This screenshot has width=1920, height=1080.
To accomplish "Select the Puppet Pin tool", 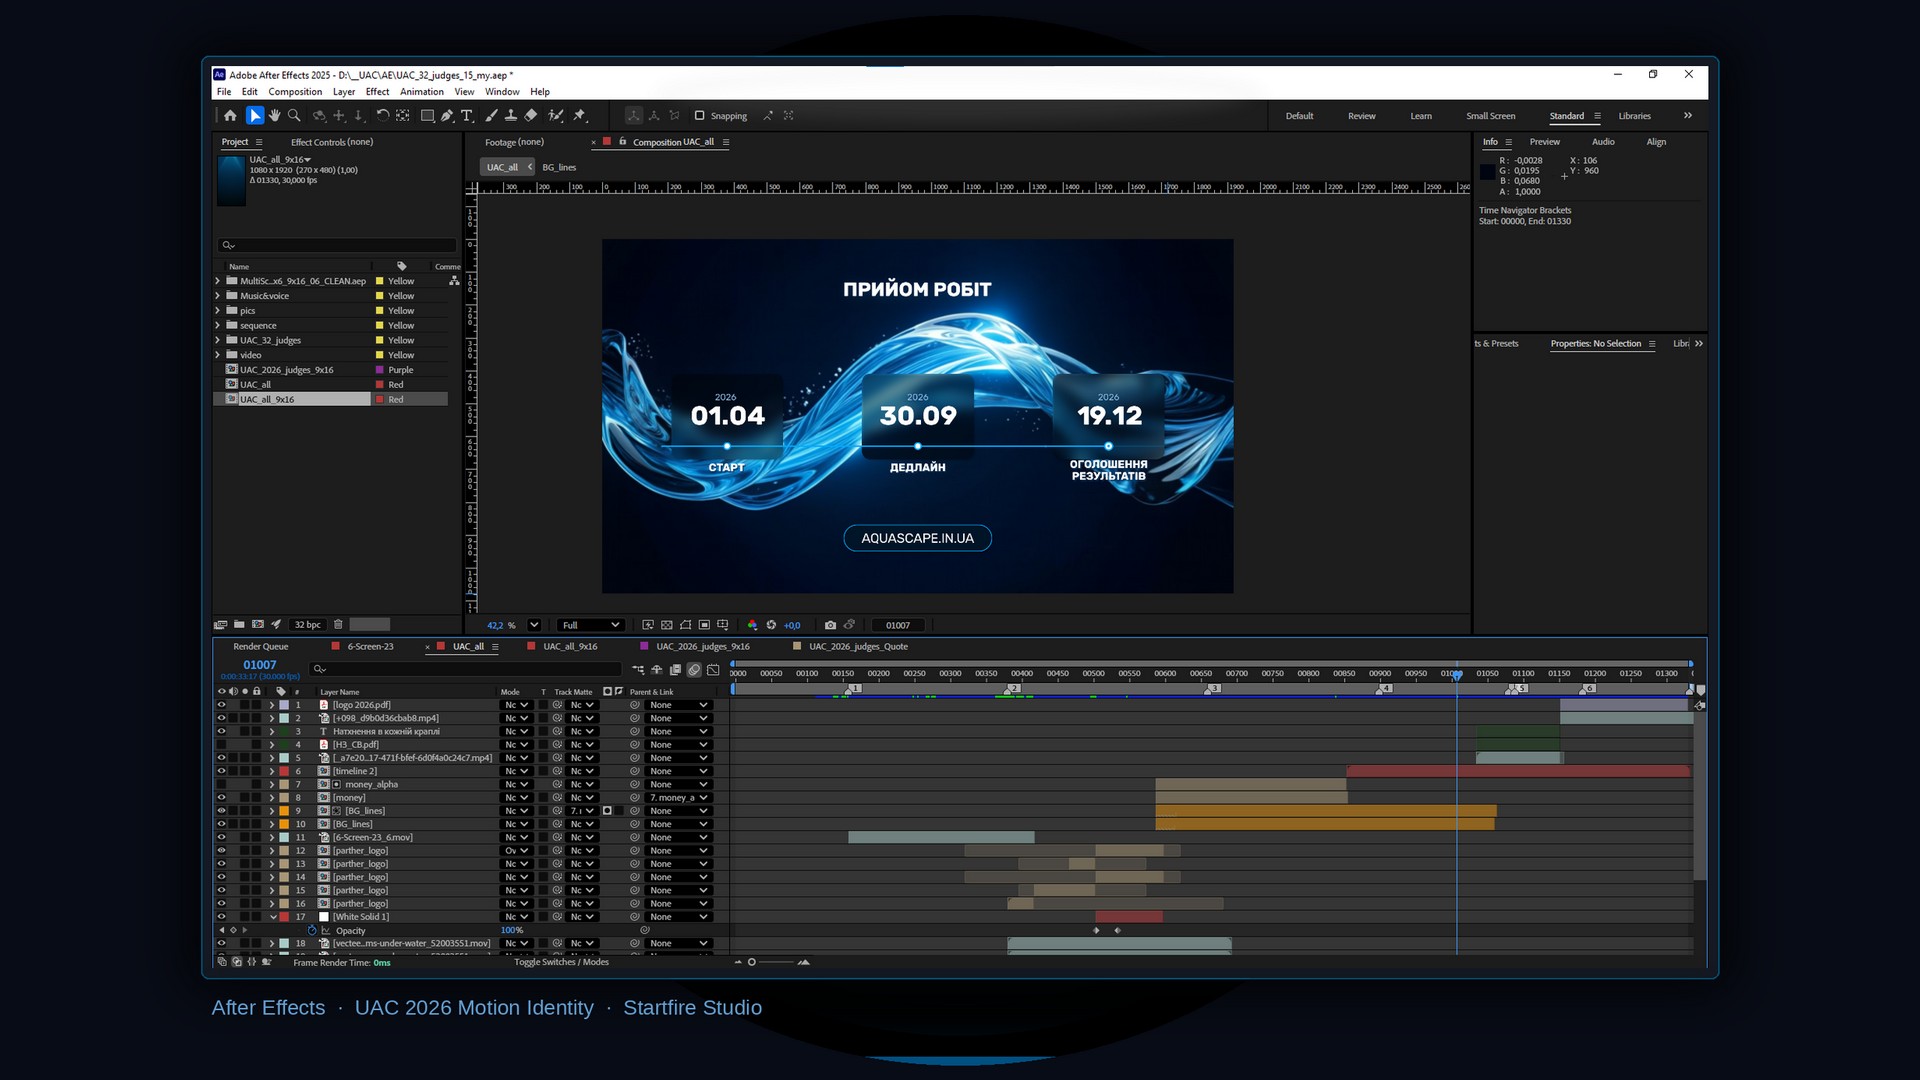I will click(580, 116).
